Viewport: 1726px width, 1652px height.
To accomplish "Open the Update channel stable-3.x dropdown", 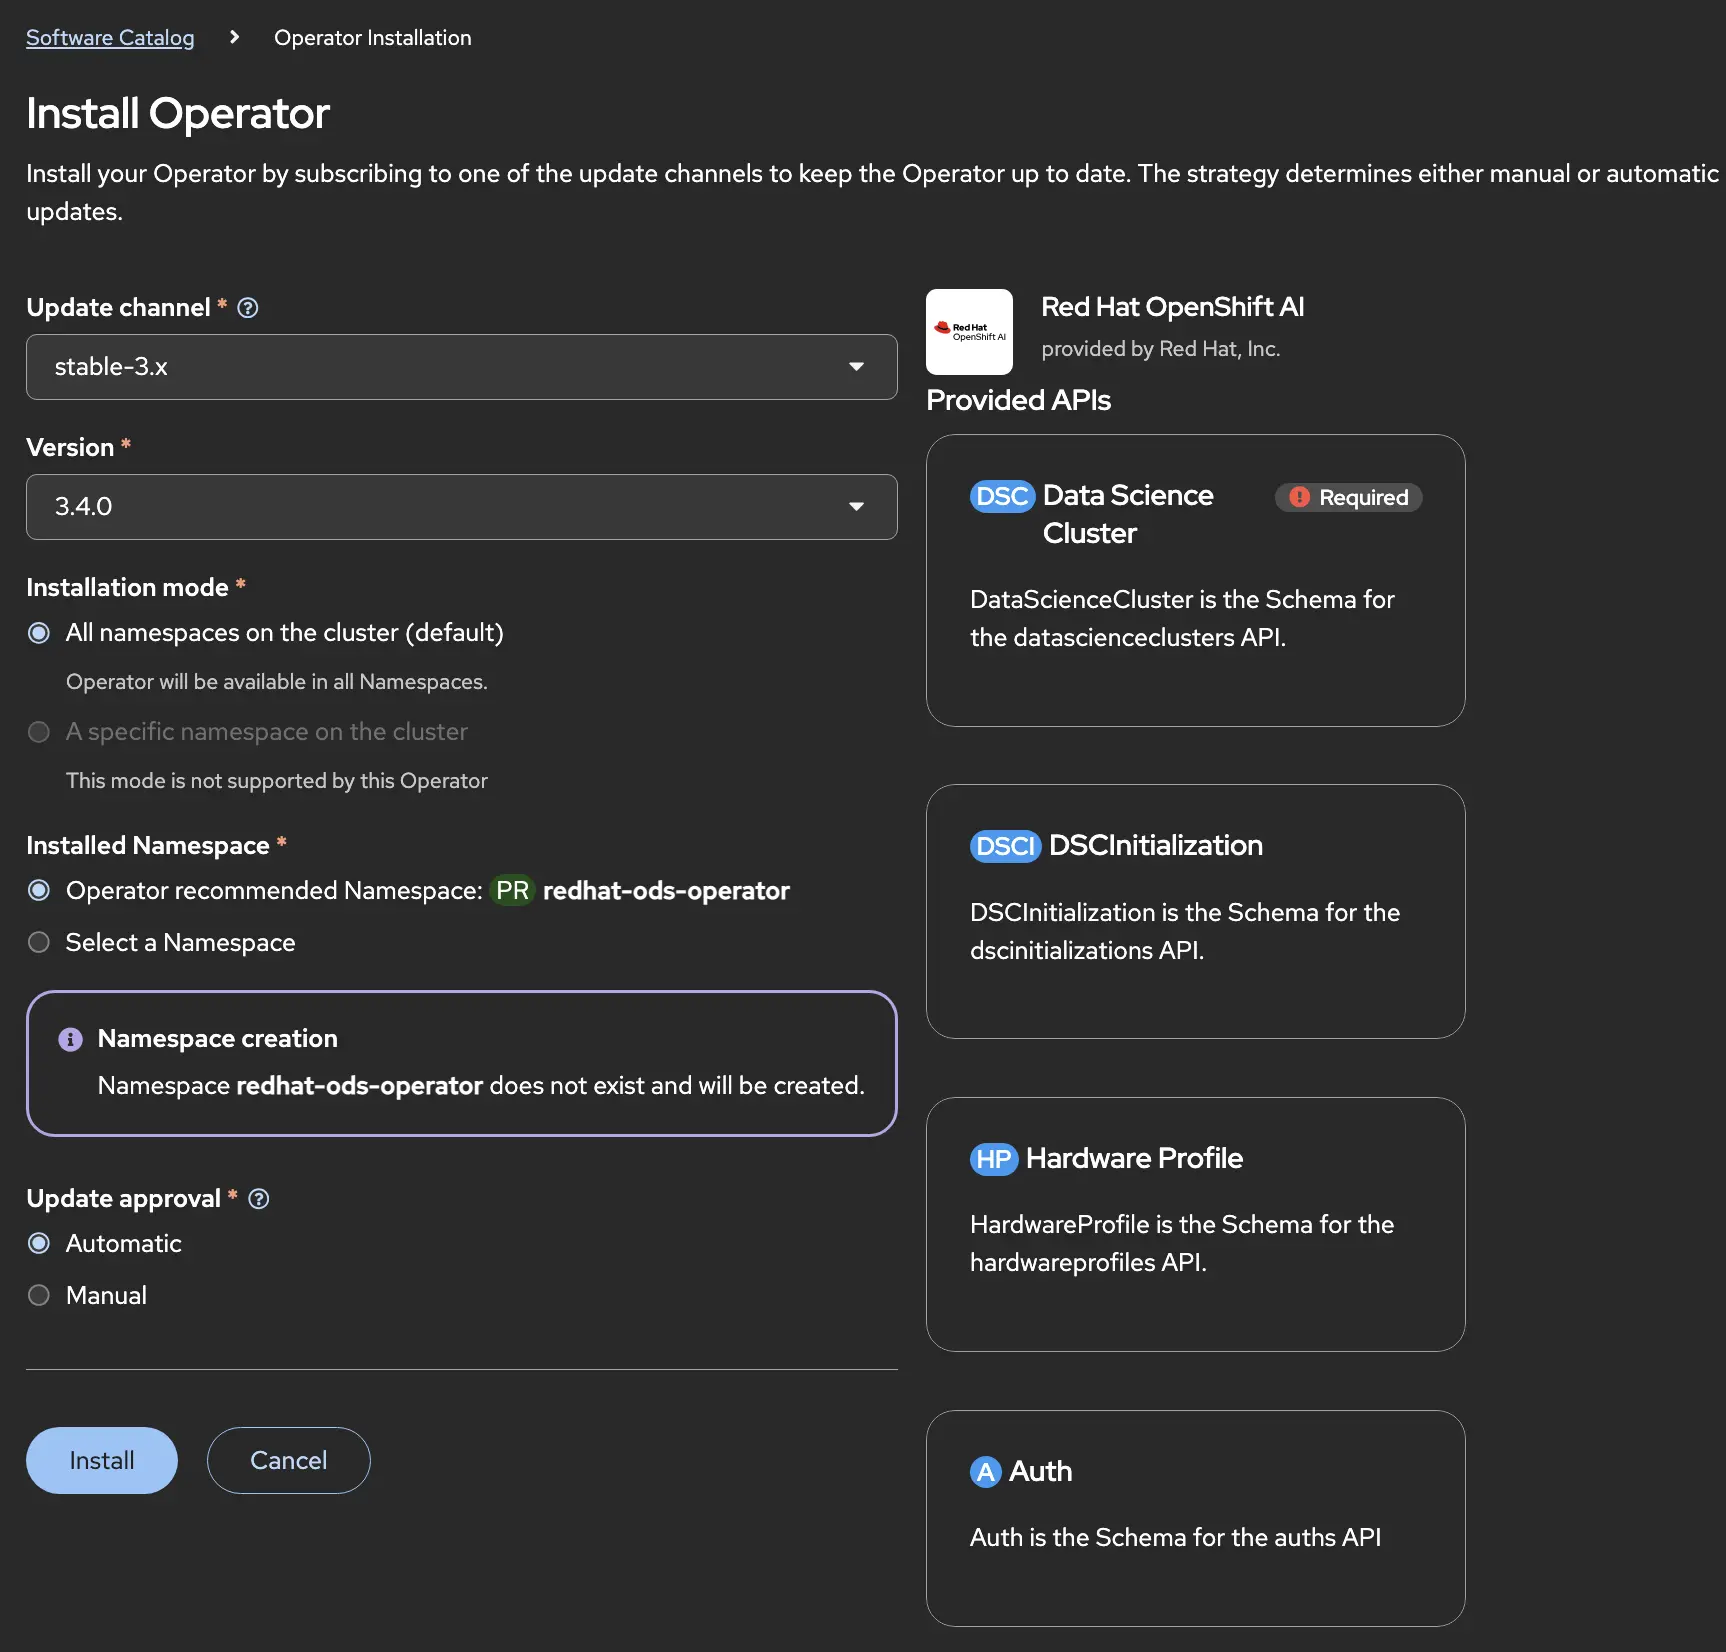I will coord(462,367).
